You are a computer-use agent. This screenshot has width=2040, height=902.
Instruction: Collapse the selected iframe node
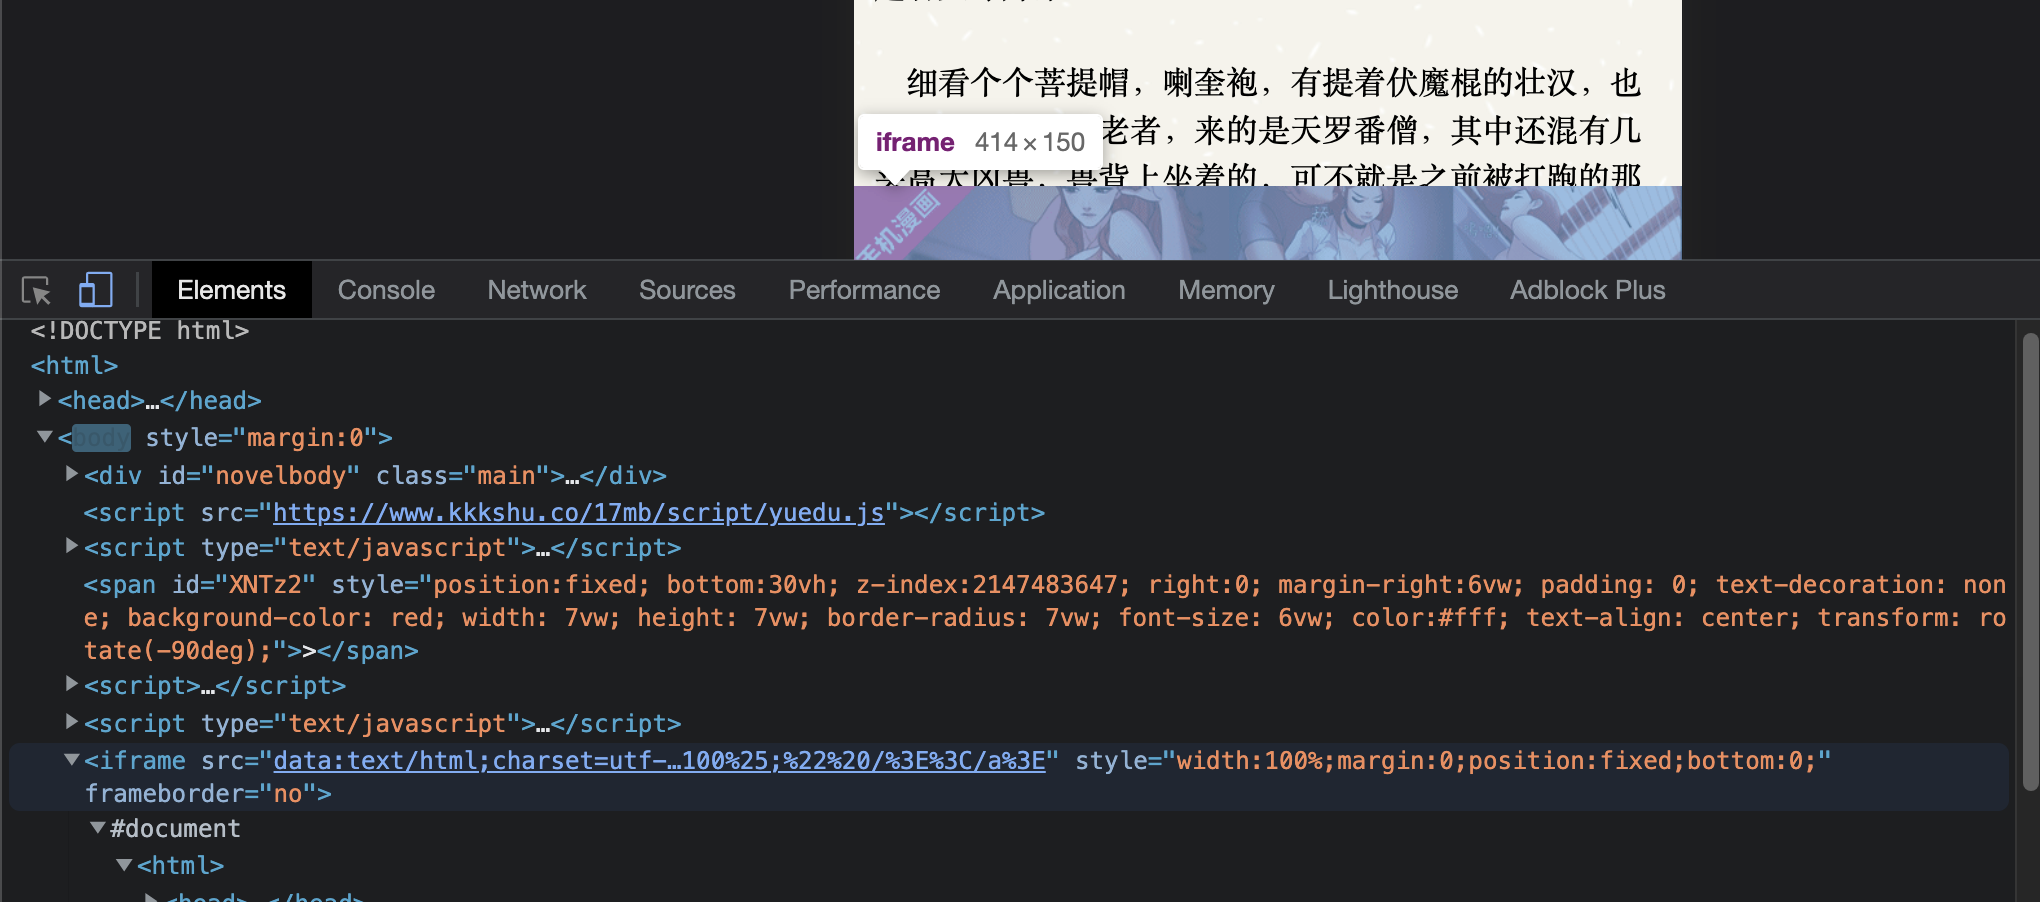[70, 760]
